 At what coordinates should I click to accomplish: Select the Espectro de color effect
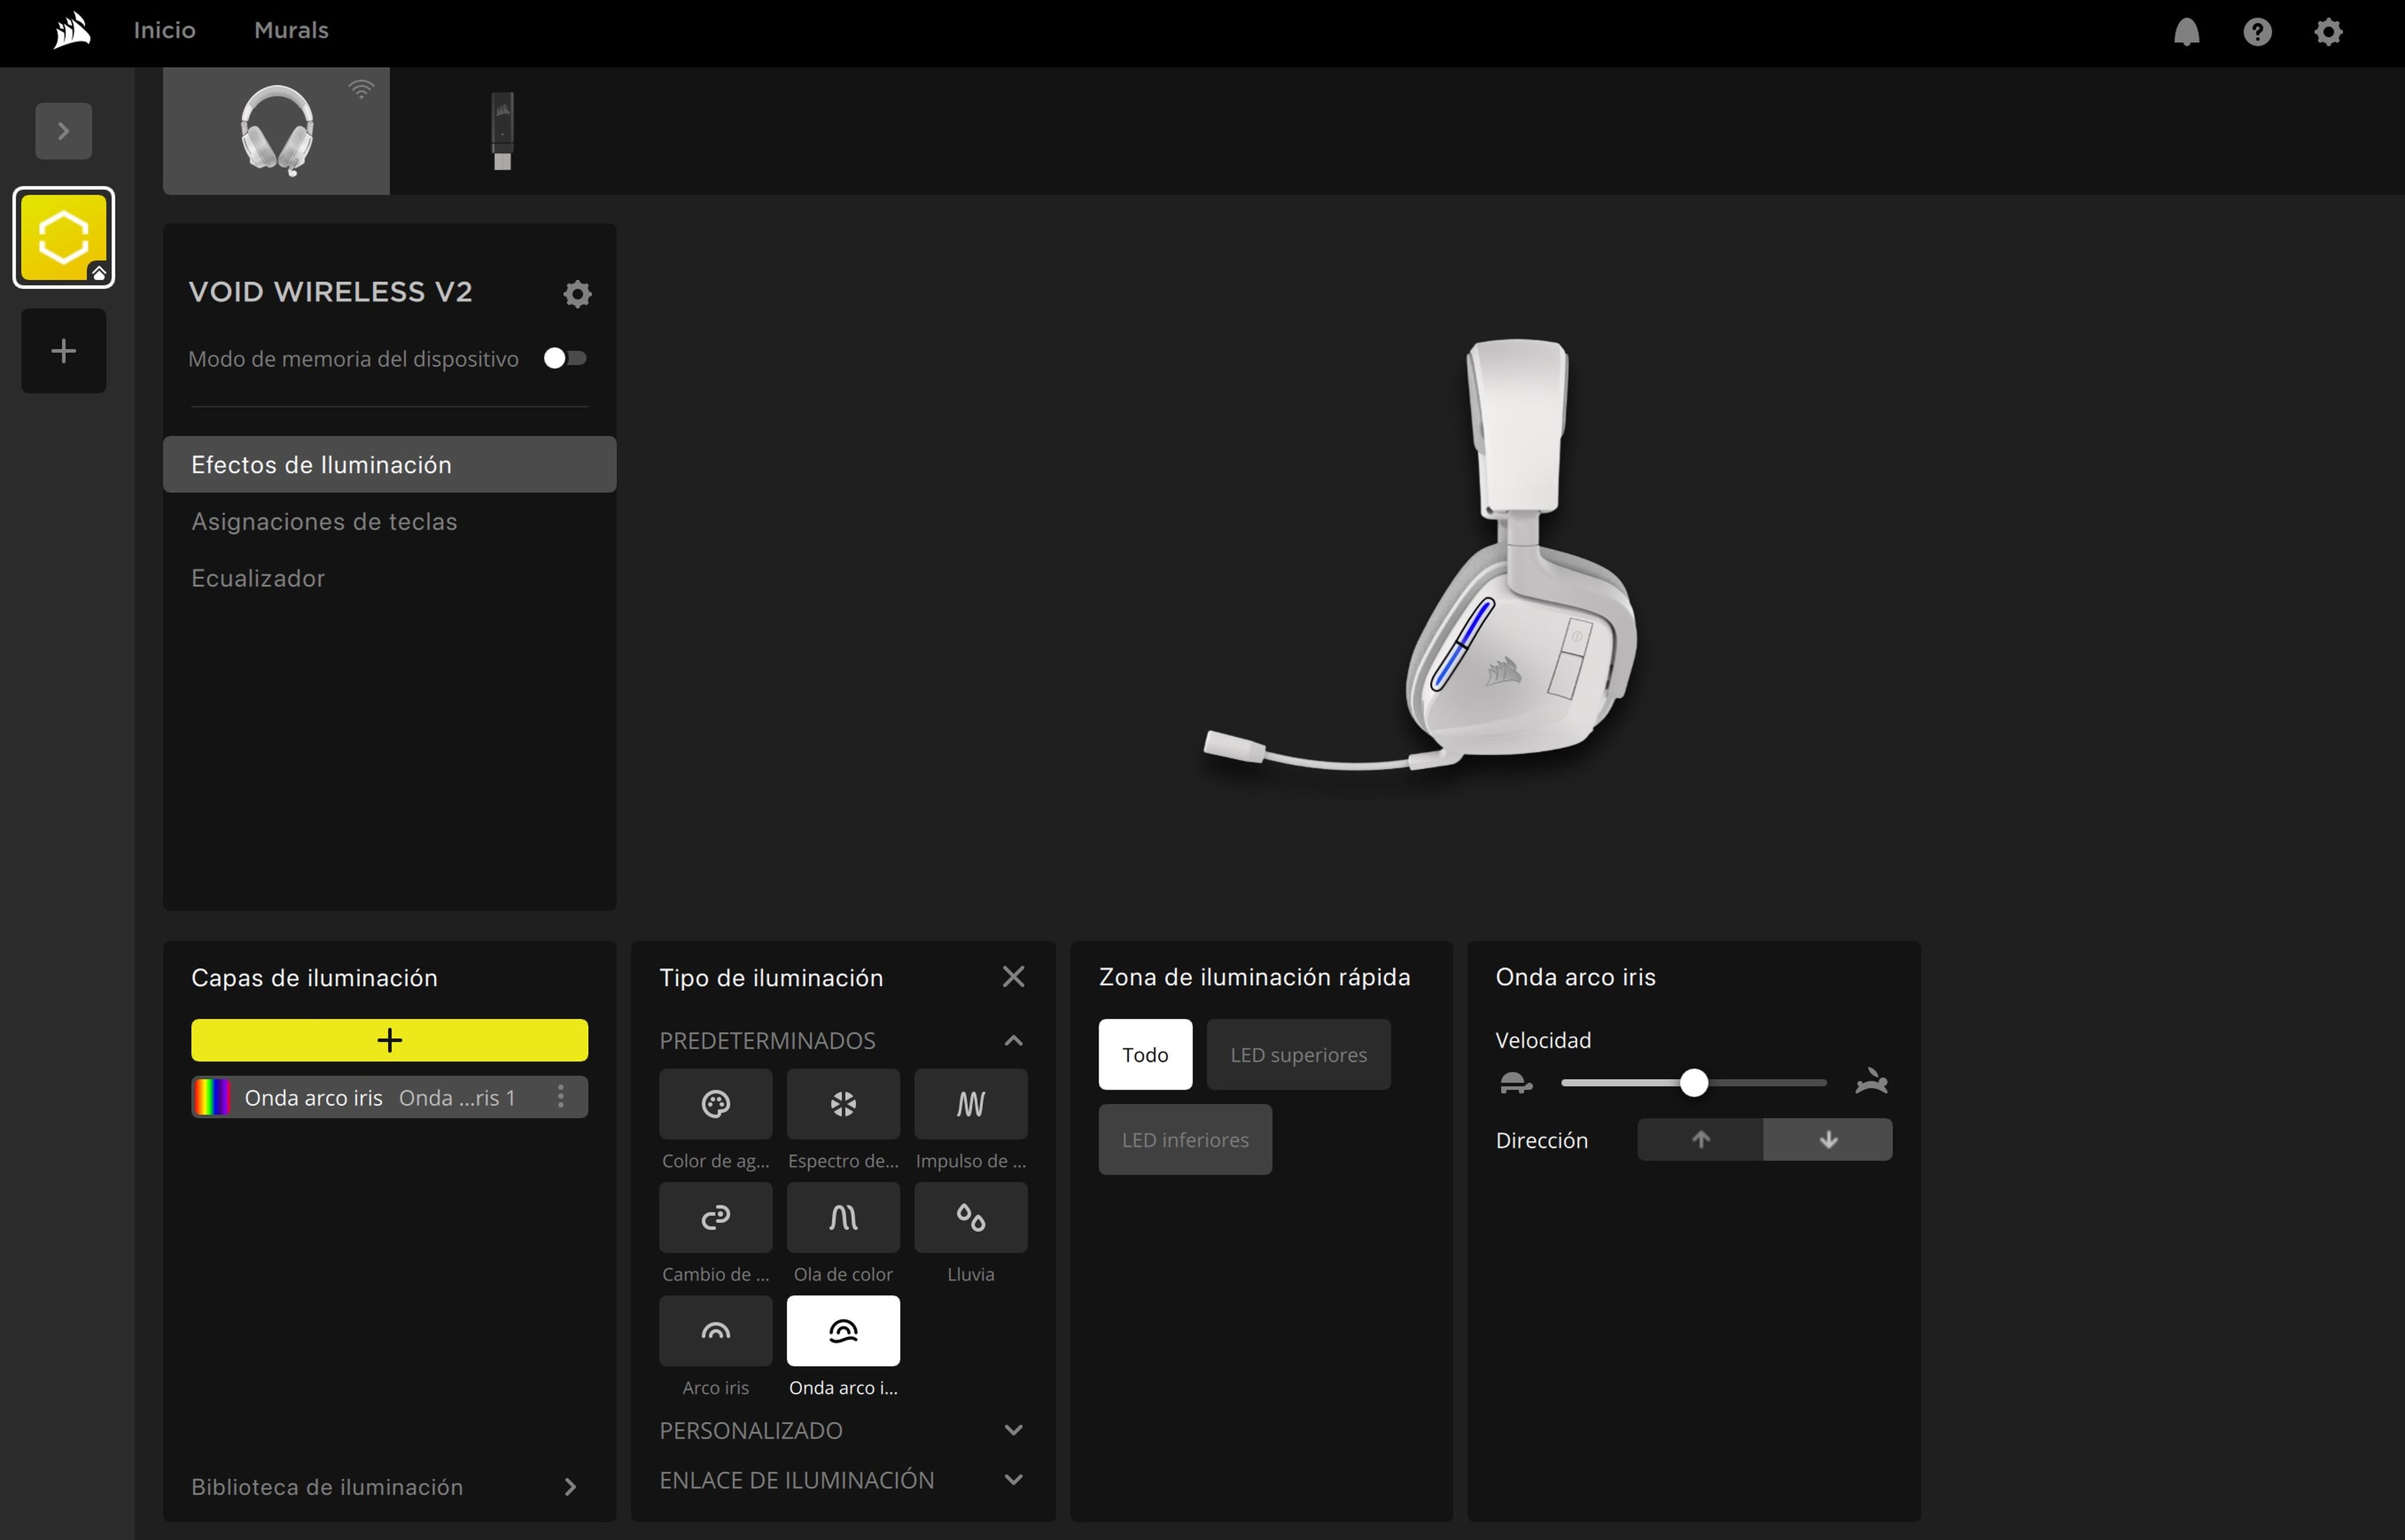tap(842, 1104)
